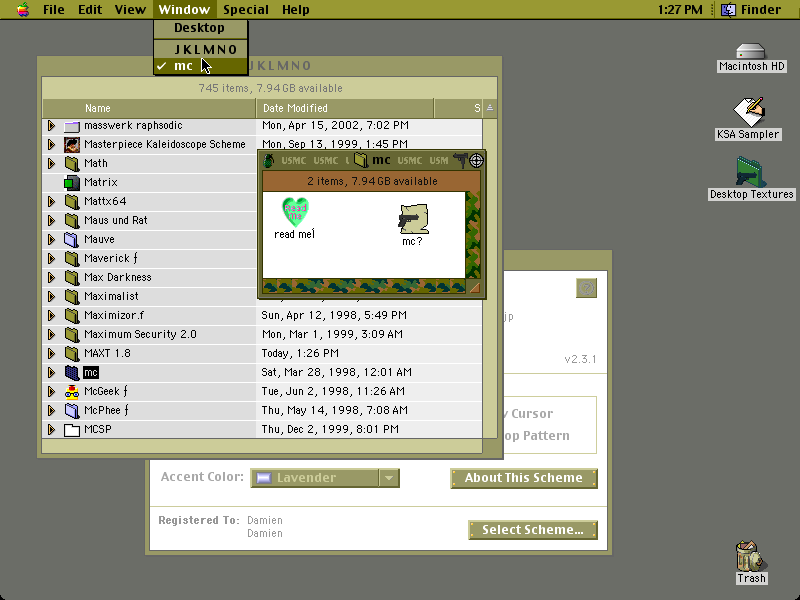Select the mc? pistol file icon
The width and height of the screenshot is (800, 600).
413,219
